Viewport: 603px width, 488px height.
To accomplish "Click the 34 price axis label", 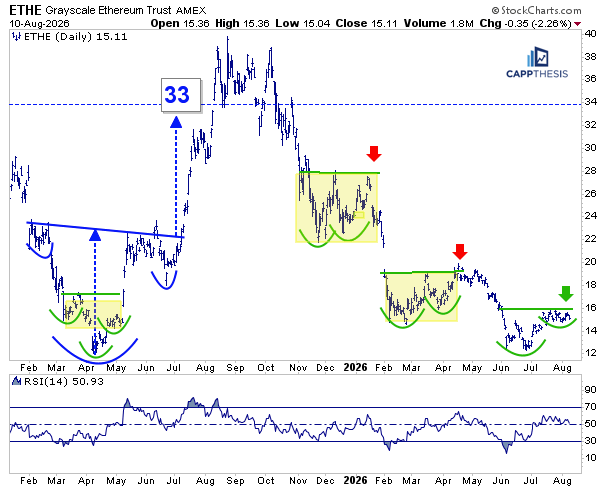I will (x=590, y=102).
